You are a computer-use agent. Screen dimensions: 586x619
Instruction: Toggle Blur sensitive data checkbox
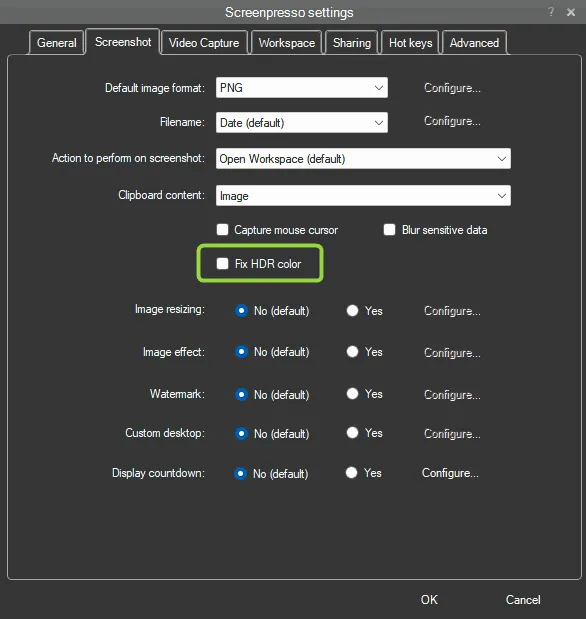pyautogui.click(x=389, y=230)
